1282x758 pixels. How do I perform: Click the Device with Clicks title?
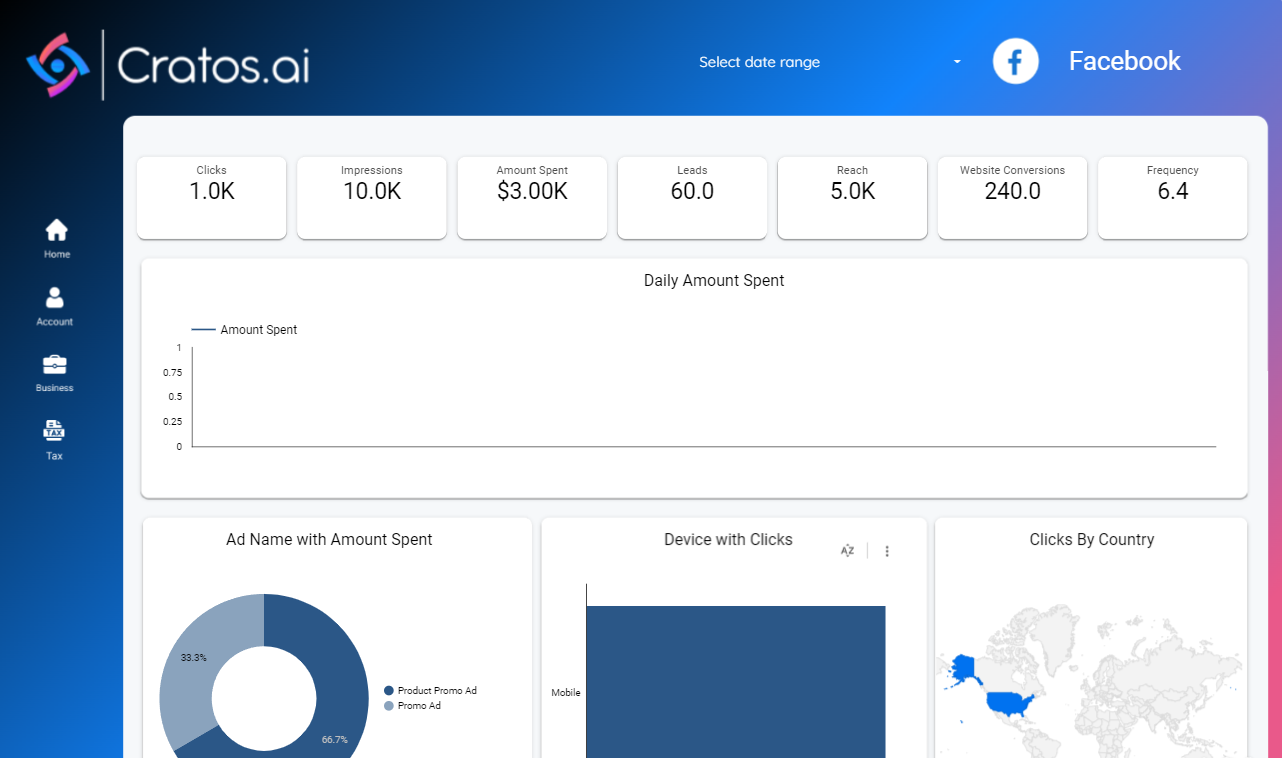(x=728, y=540)
